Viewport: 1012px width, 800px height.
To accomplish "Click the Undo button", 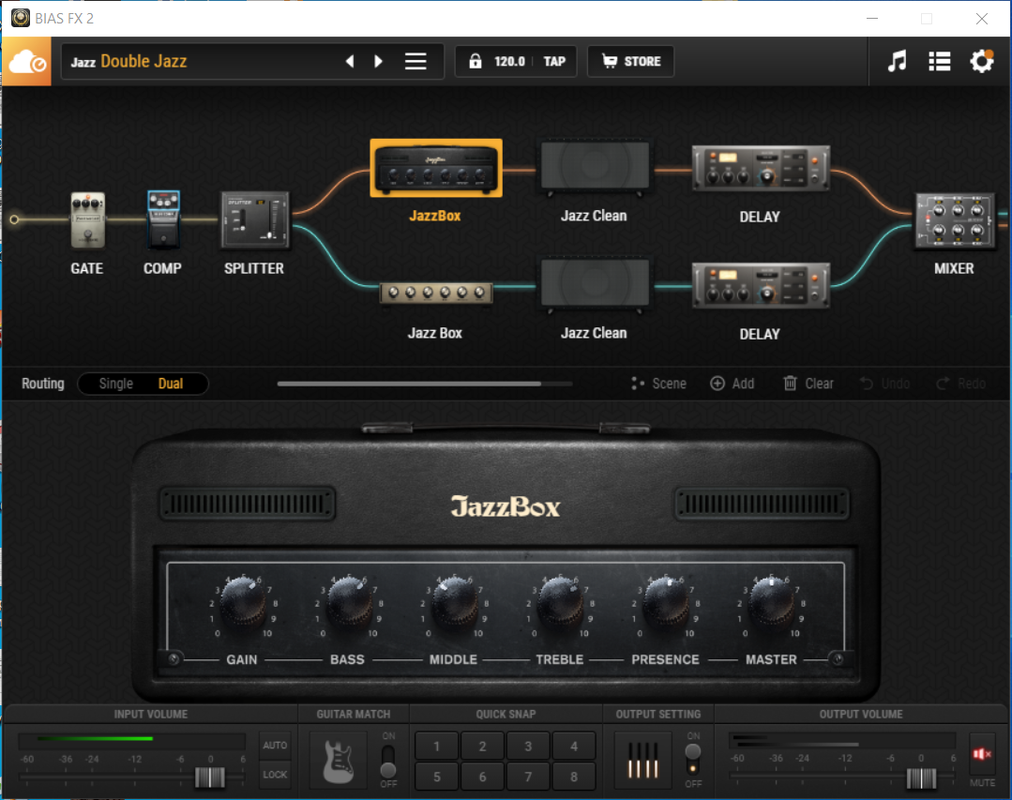I will point(885,383).
